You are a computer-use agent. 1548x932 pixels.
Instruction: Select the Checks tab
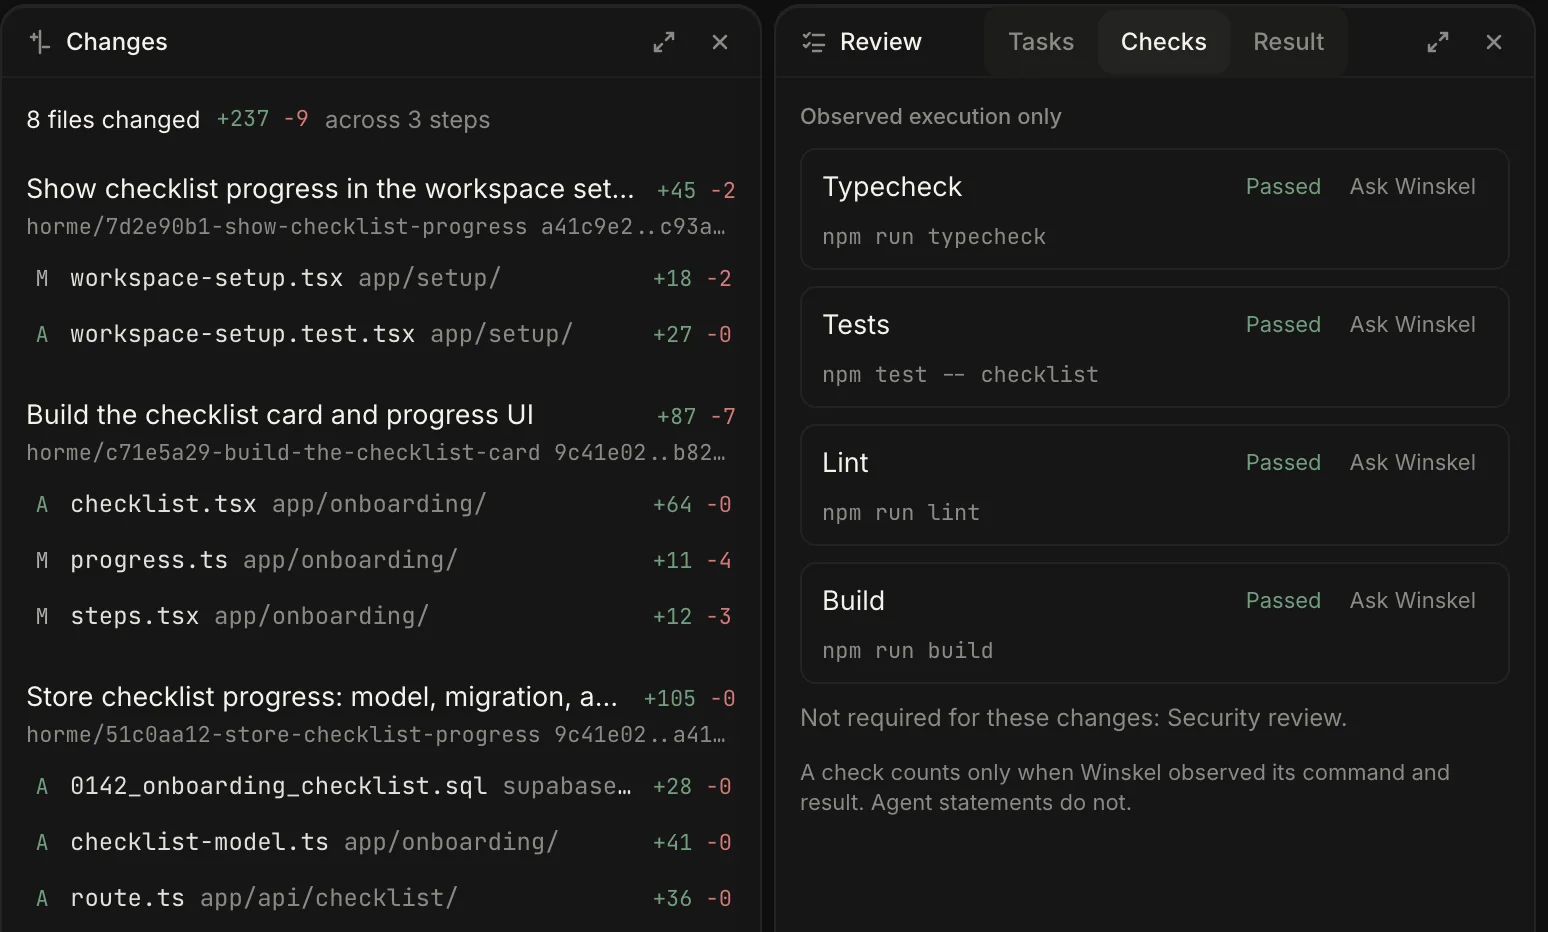click(x=1164, y=42)
